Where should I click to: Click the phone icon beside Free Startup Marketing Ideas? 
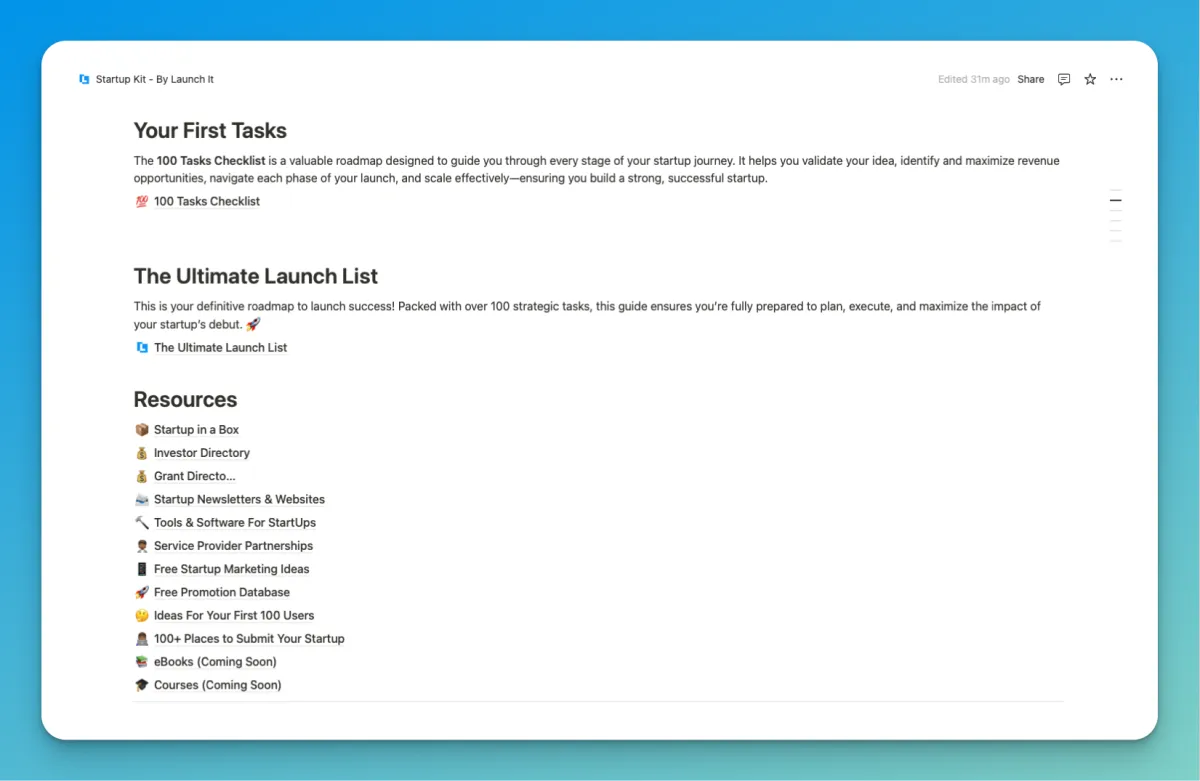[x=141, y=569]
